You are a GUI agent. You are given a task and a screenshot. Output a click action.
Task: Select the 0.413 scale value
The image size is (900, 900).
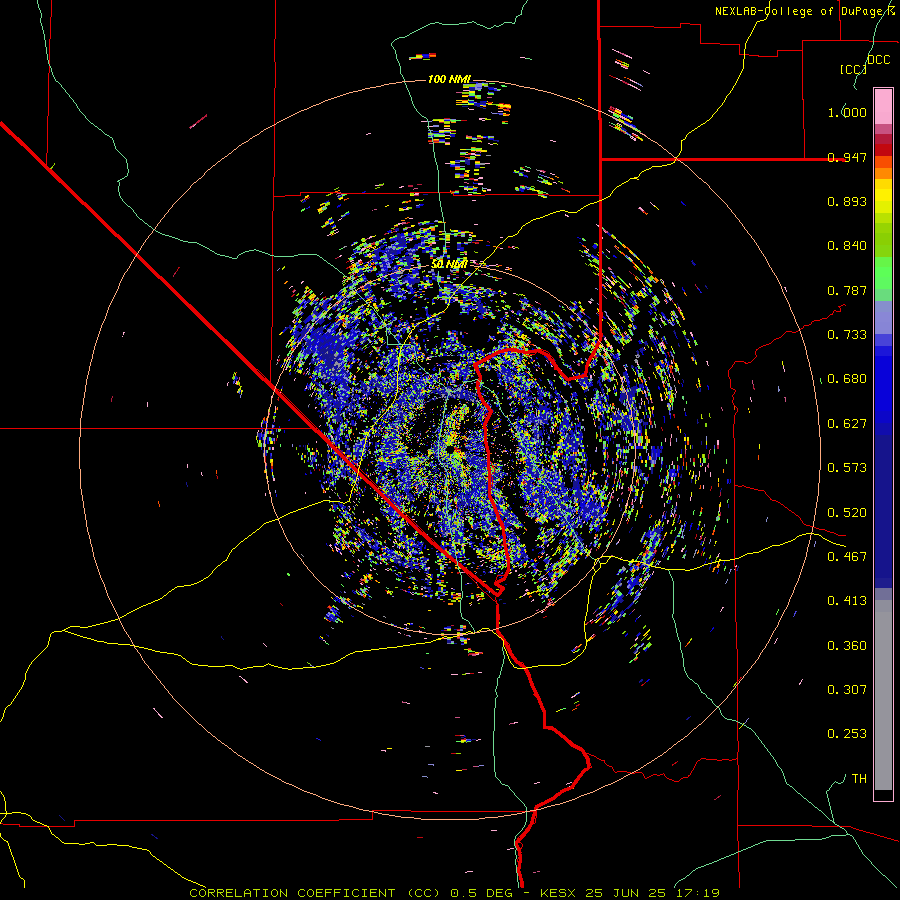[847, 601]
